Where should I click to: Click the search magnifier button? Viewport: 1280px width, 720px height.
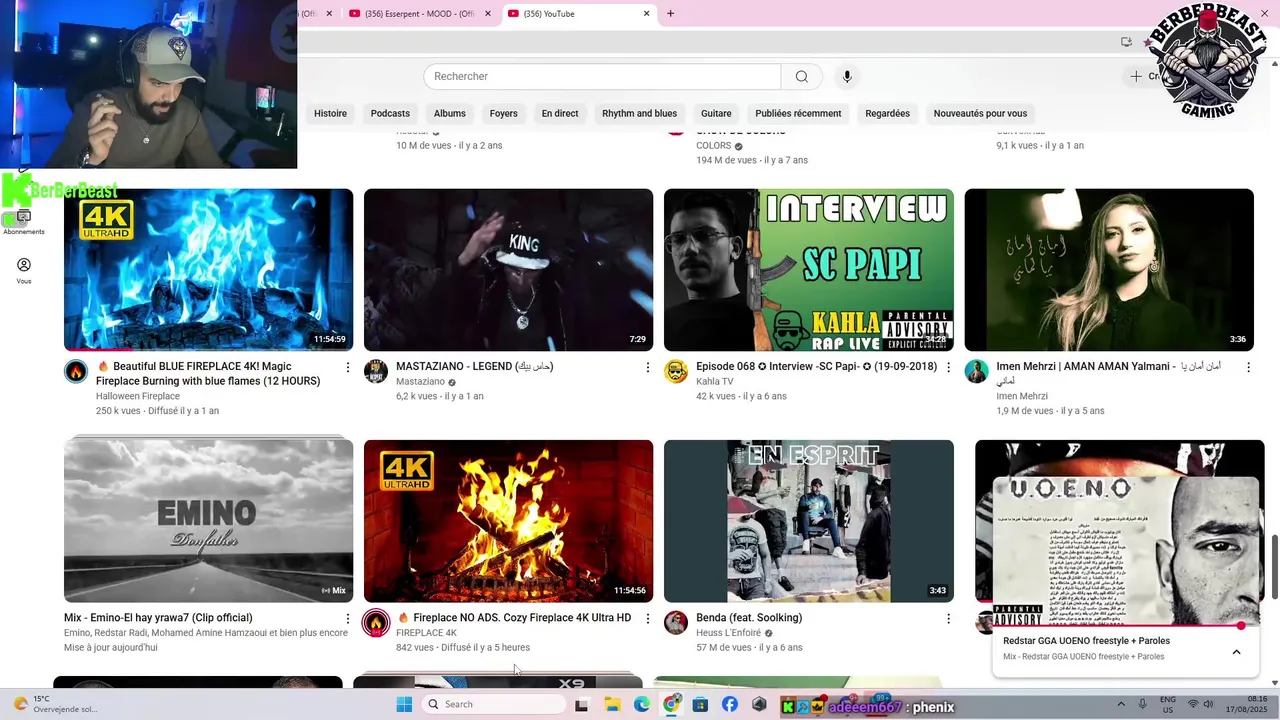tap(801, 77)
